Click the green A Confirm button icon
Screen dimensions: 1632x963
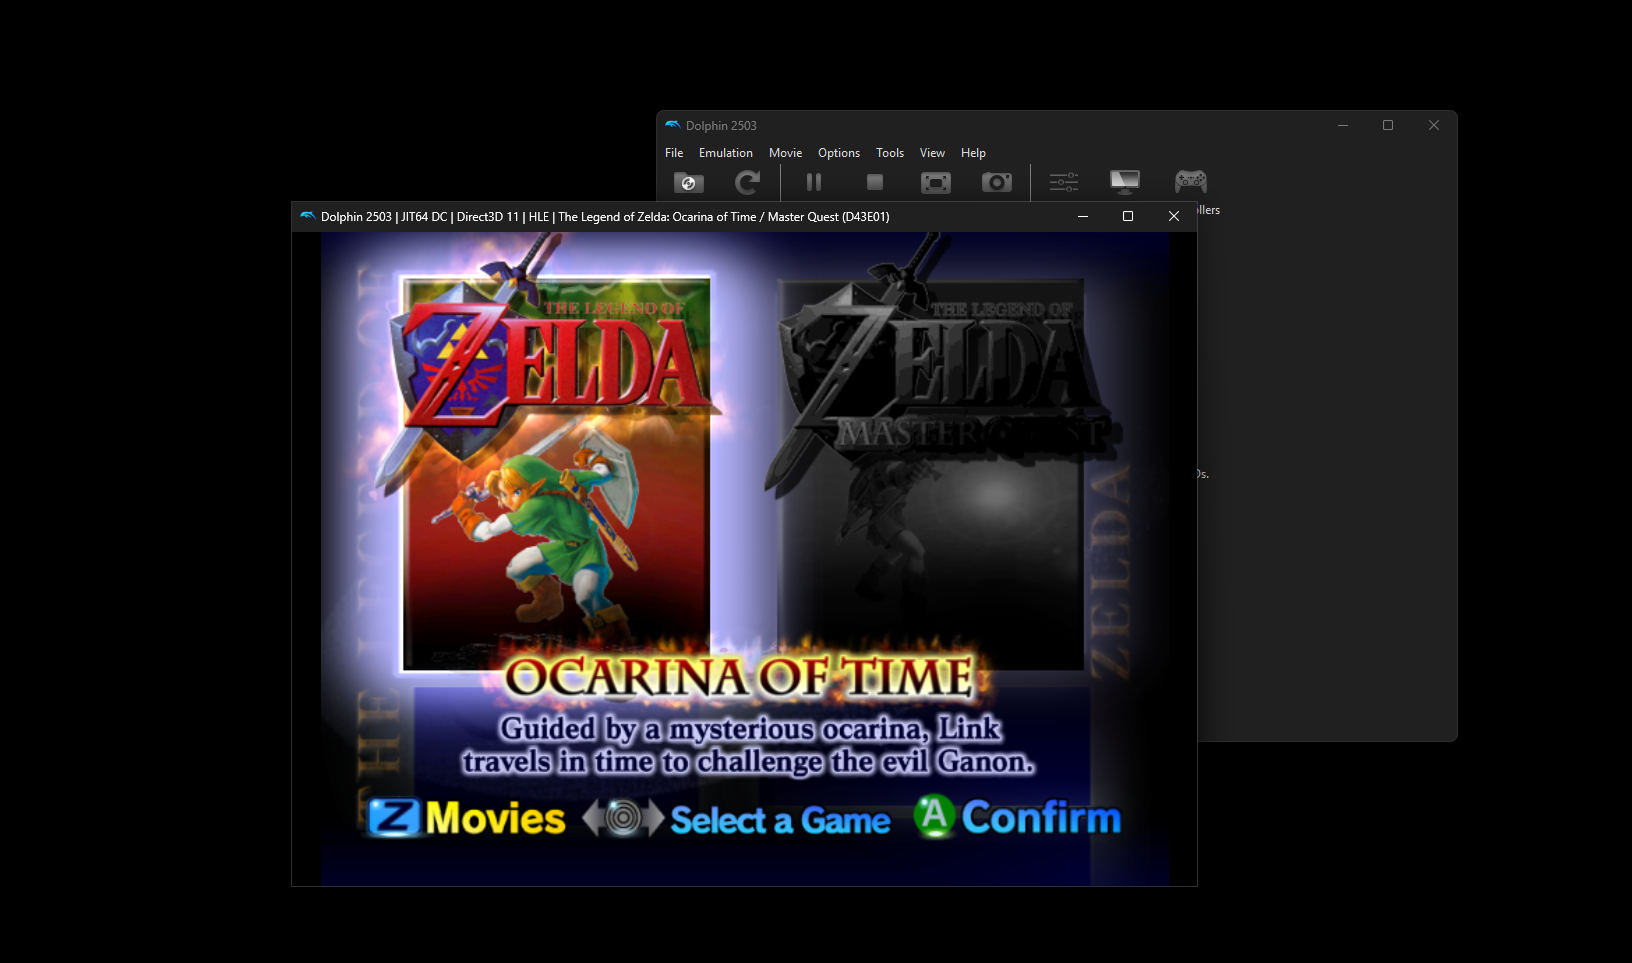point(935,816)
